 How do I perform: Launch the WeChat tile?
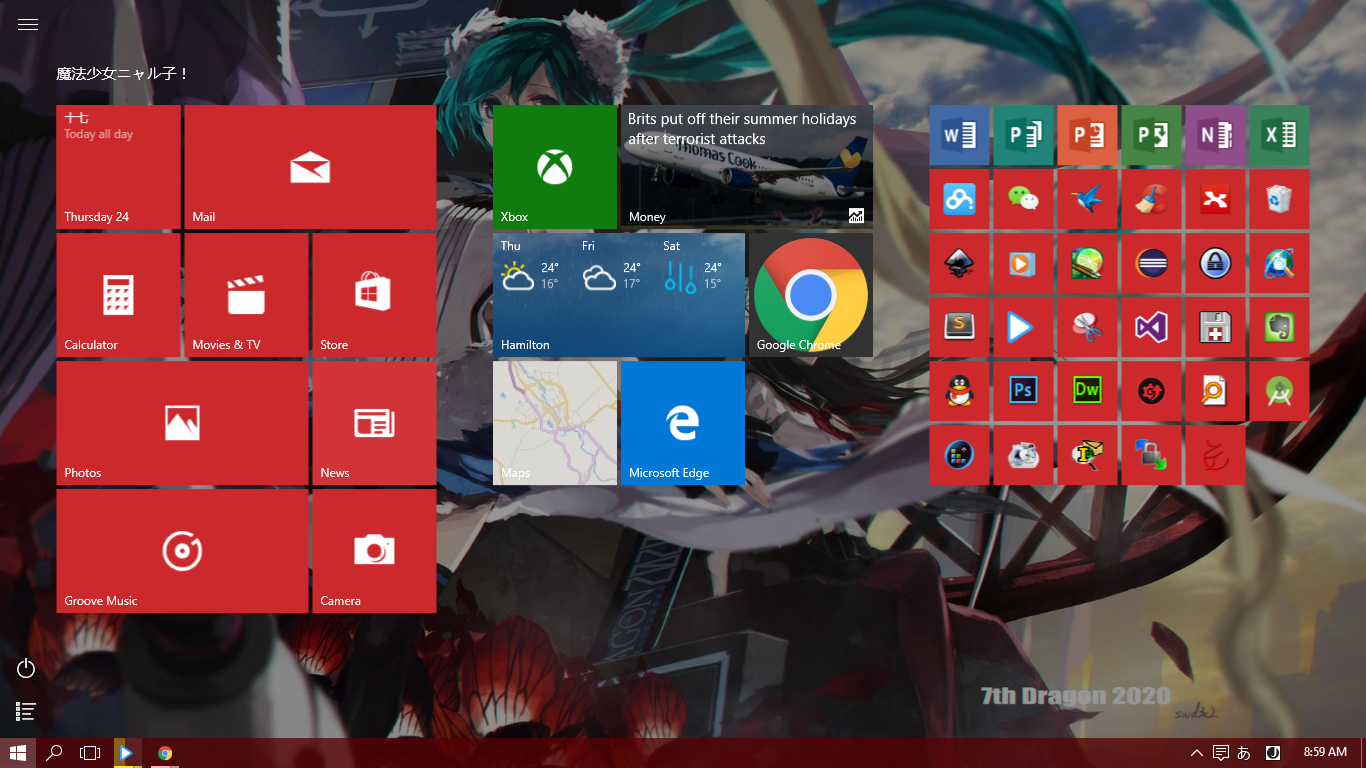point(1023,199)
